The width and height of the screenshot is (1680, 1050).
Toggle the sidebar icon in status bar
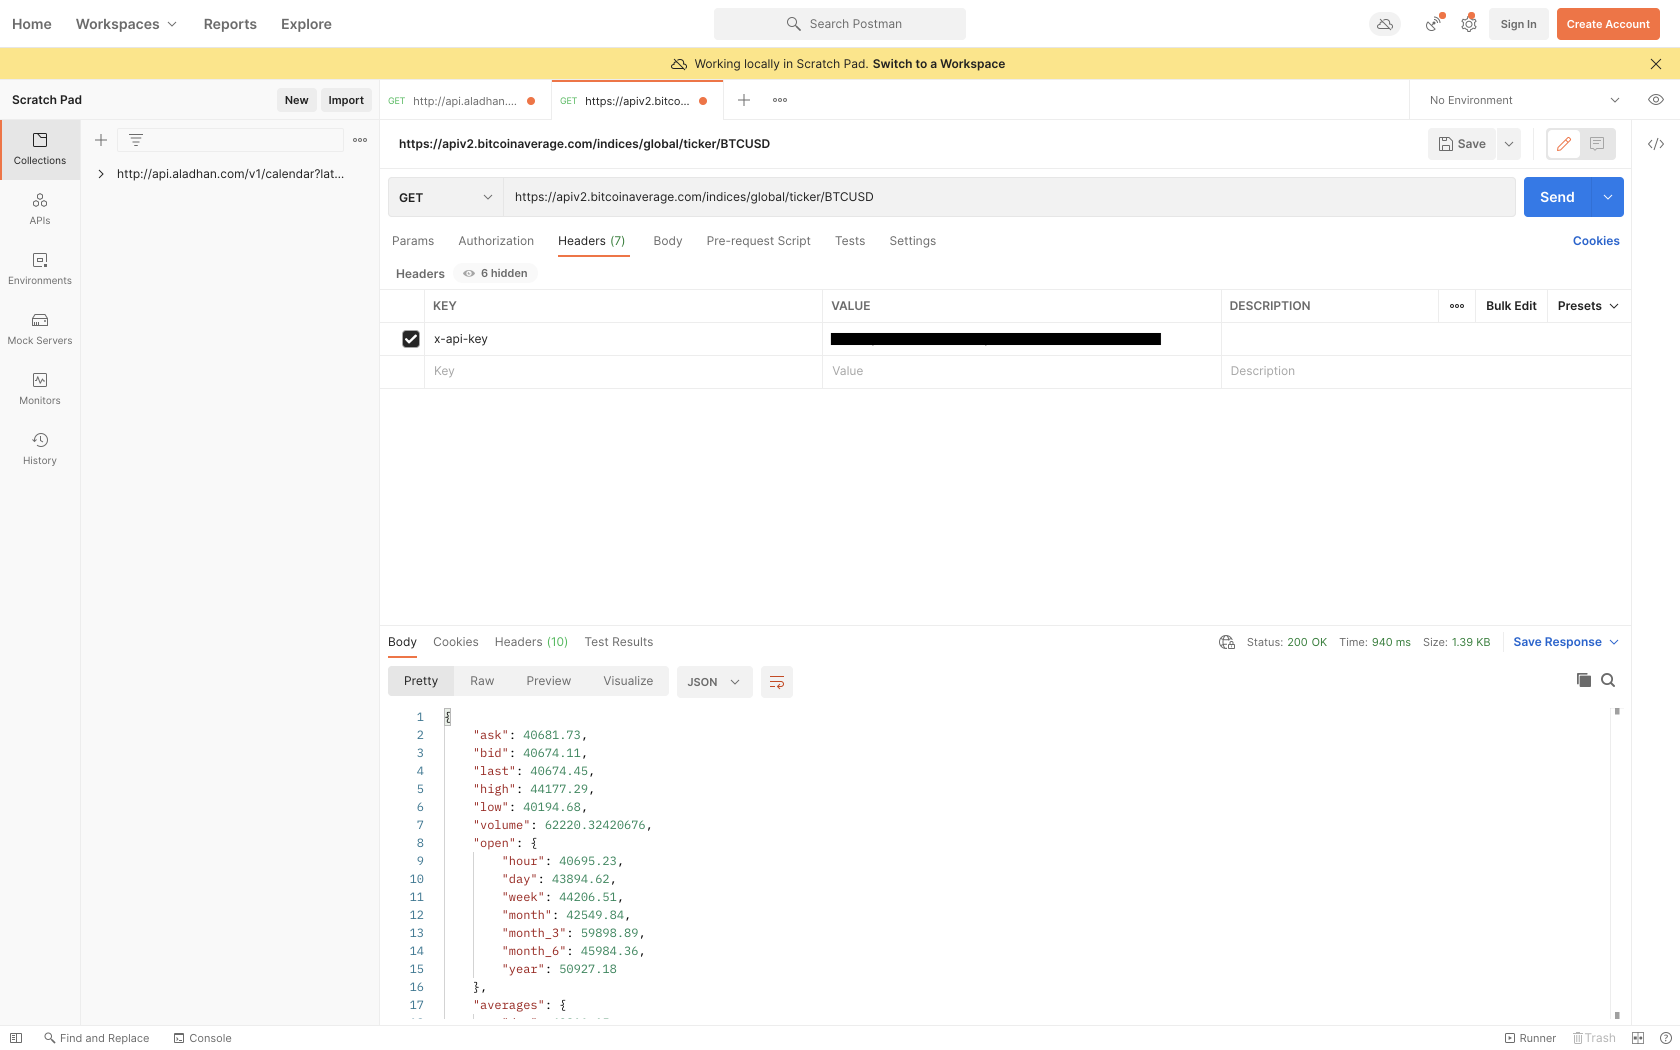pyautogui.click(x=16, y=1038)
